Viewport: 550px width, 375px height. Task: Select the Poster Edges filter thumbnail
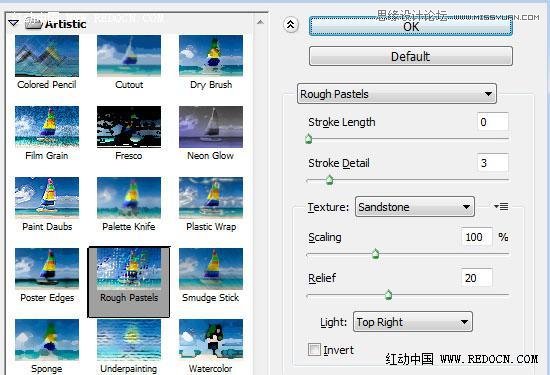tap(47, 269)
